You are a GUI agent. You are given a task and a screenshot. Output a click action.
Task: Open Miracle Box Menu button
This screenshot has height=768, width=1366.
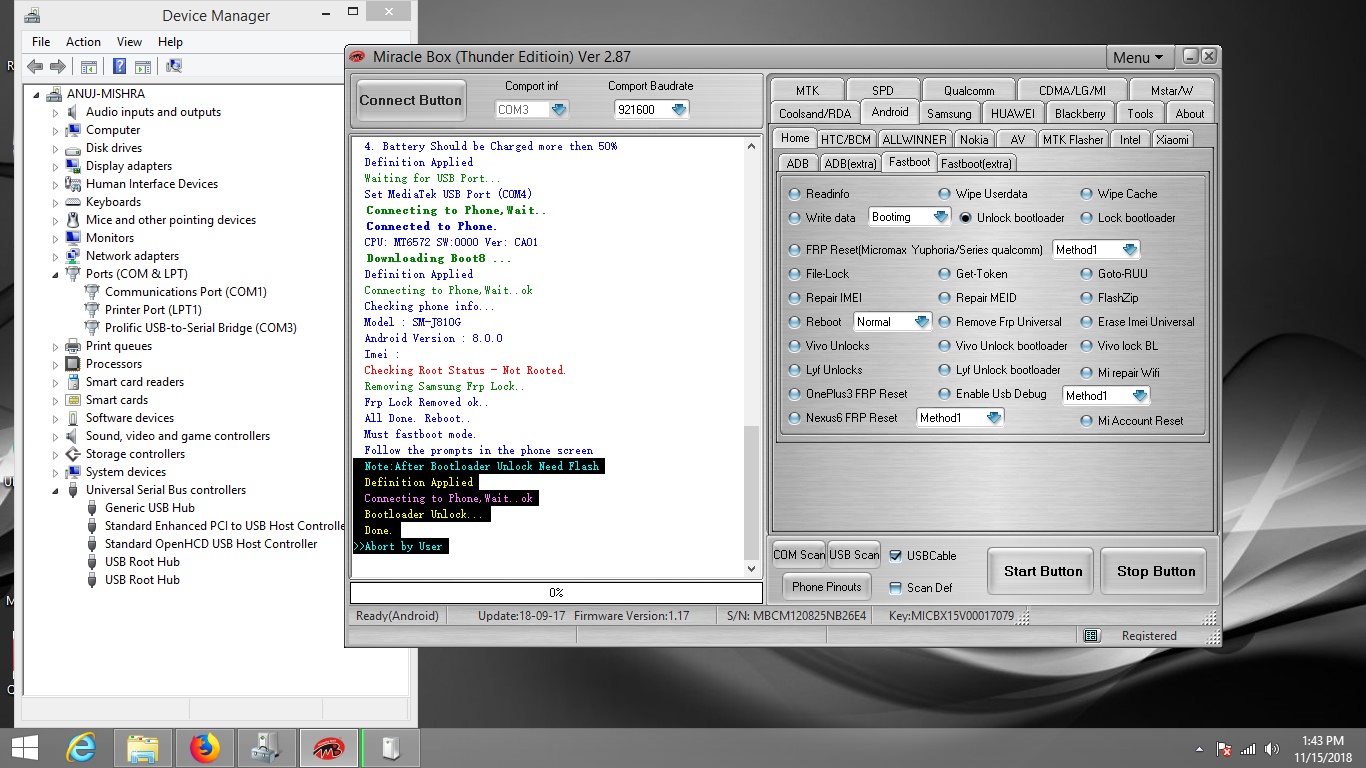pyautogui.click(x=1138, y=57)
